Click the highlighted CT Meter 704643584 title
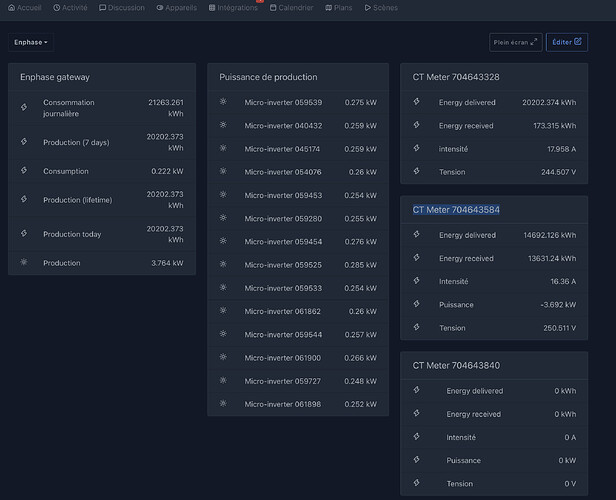This screenshot has width=616, height=500. coord(456,210)
